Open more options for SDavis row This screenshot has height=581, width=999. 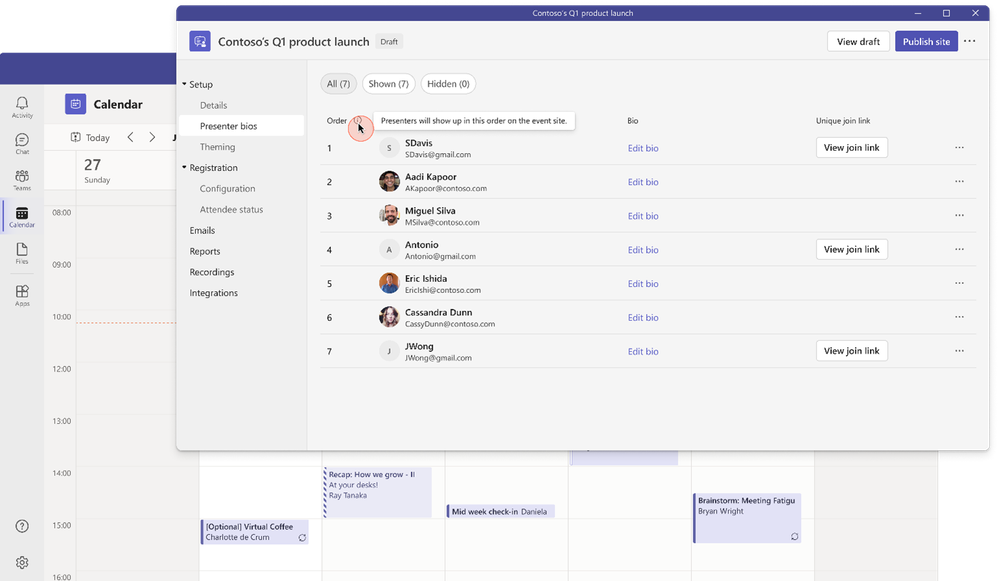[x=959, y=147]
